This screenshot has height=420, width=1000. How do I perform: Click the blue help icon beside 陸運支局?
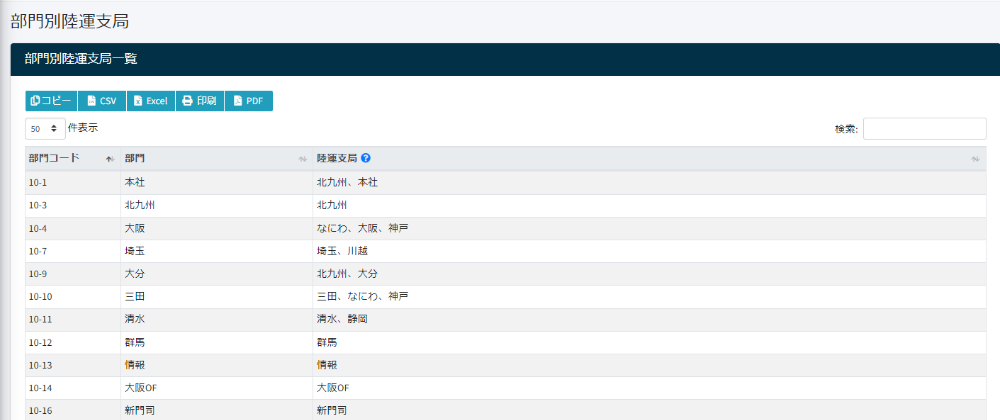366,159
